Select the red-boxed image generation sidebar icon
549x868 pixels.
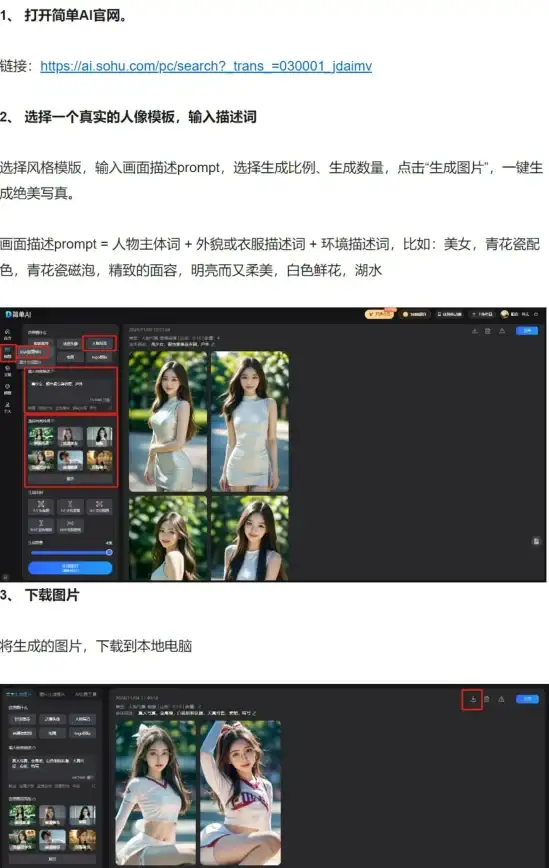[x=8, y=353]
